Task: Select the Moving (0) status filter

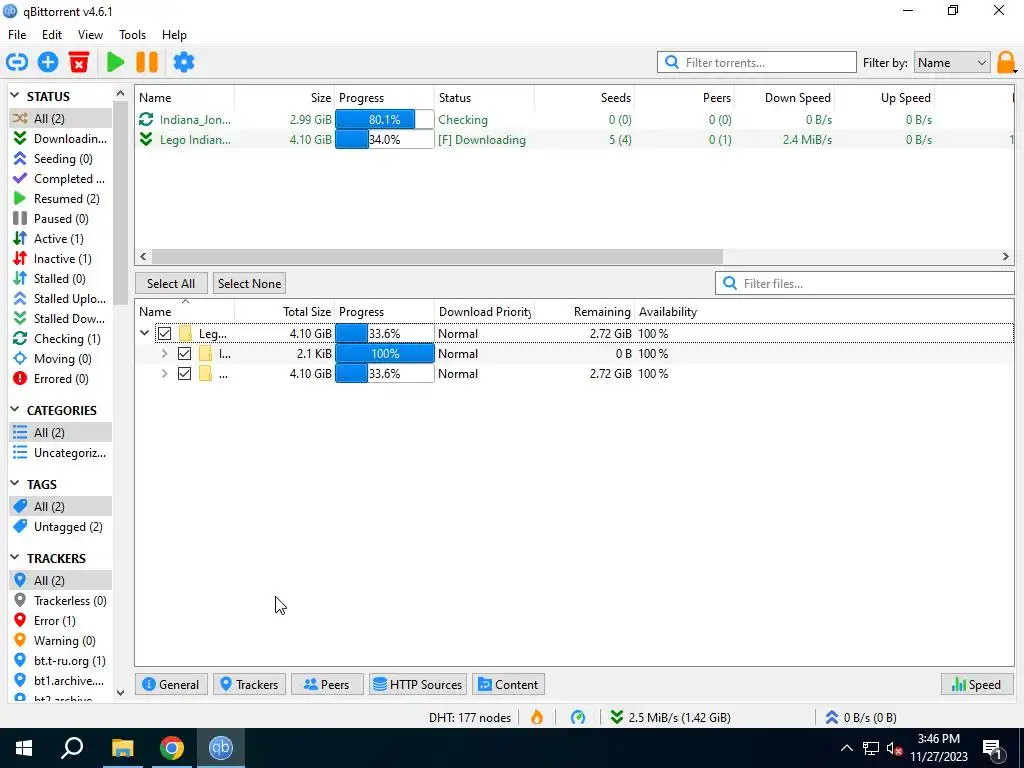Action: coord(60,359)
